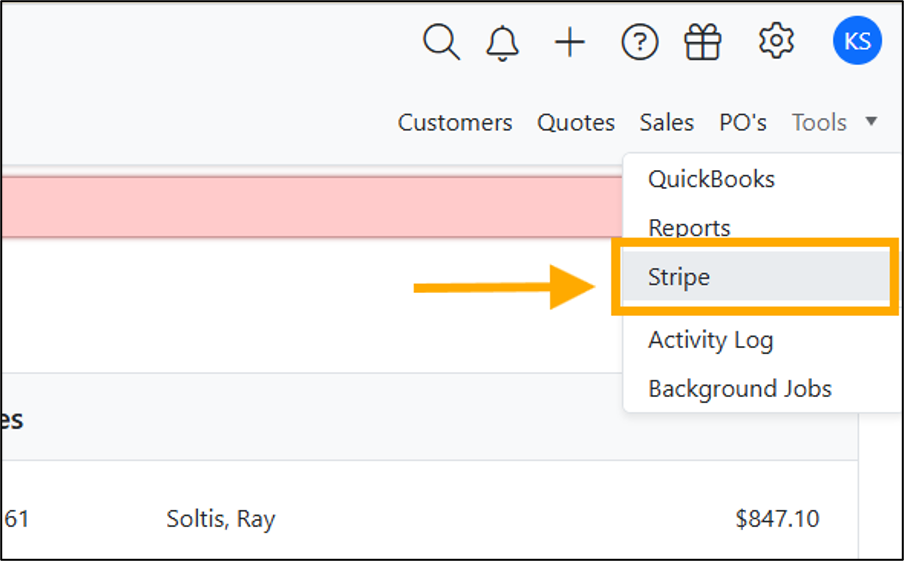Image resolution: width=904 pixels, height=561 pixels.
Task: Click the $847.10 amount
Action: (x=777, y=519)
